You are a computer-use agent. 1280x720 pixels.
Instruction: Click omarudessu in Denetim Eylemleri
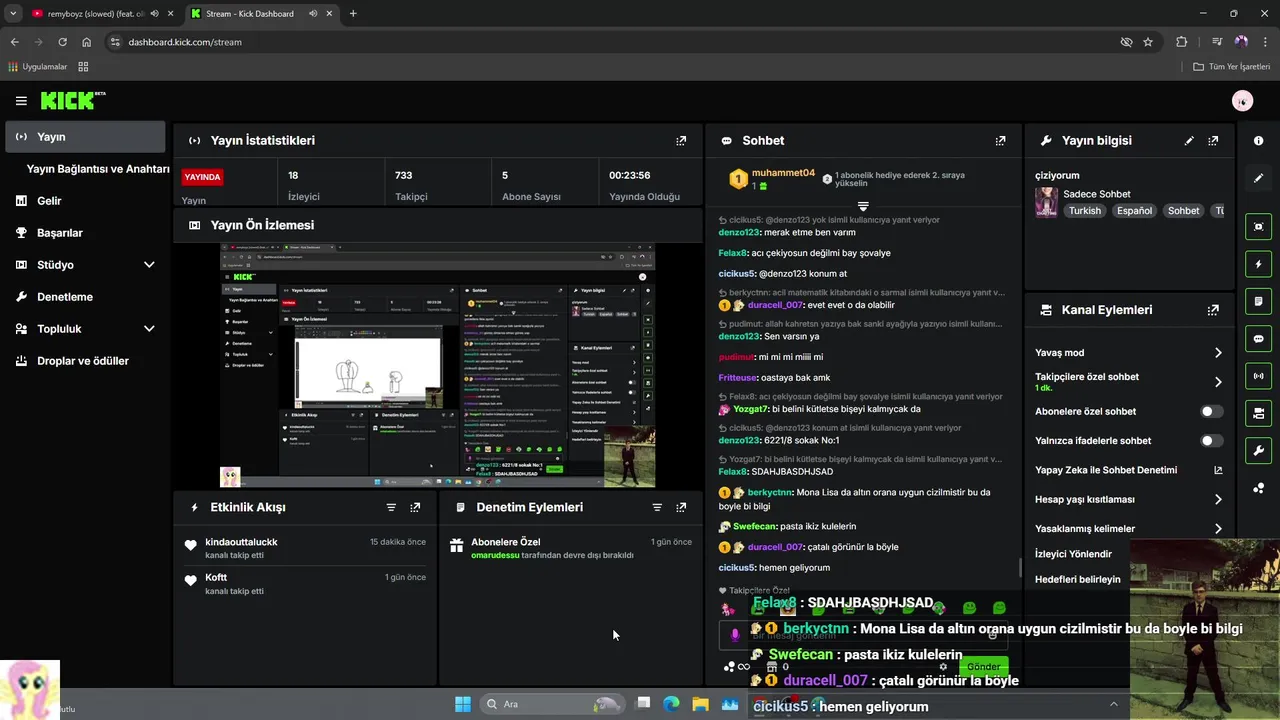pos(495,555)
